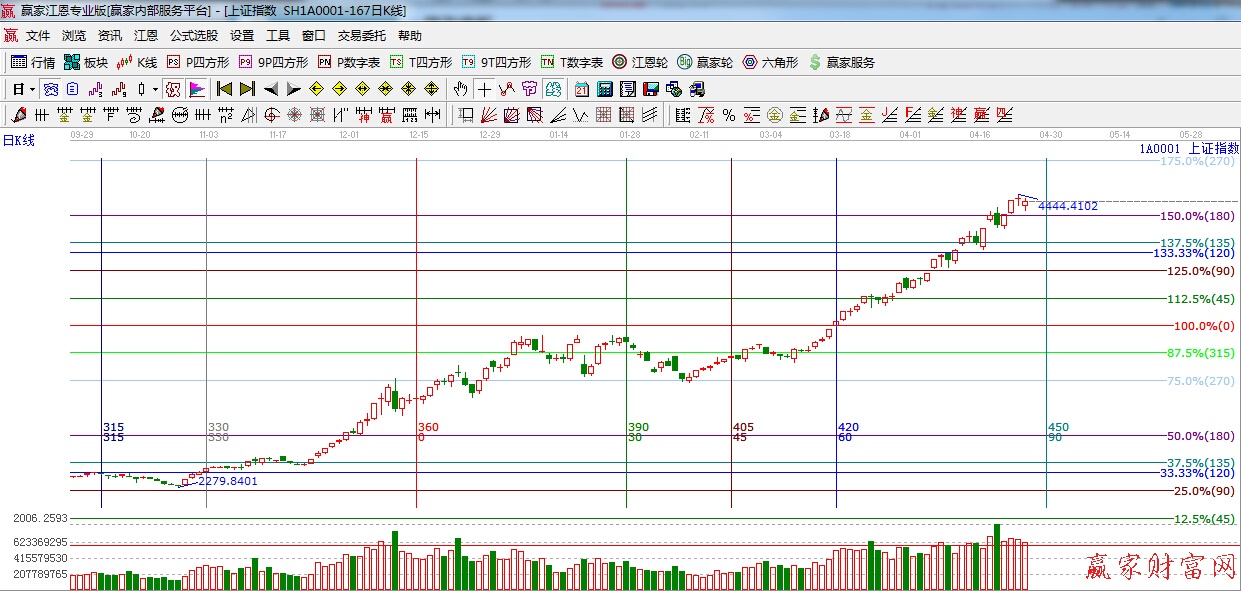The width and height of the screenshot is (1241, 591).
Task: Toggle the first pressed chart-view button
Action: click(x=50, y=89)
